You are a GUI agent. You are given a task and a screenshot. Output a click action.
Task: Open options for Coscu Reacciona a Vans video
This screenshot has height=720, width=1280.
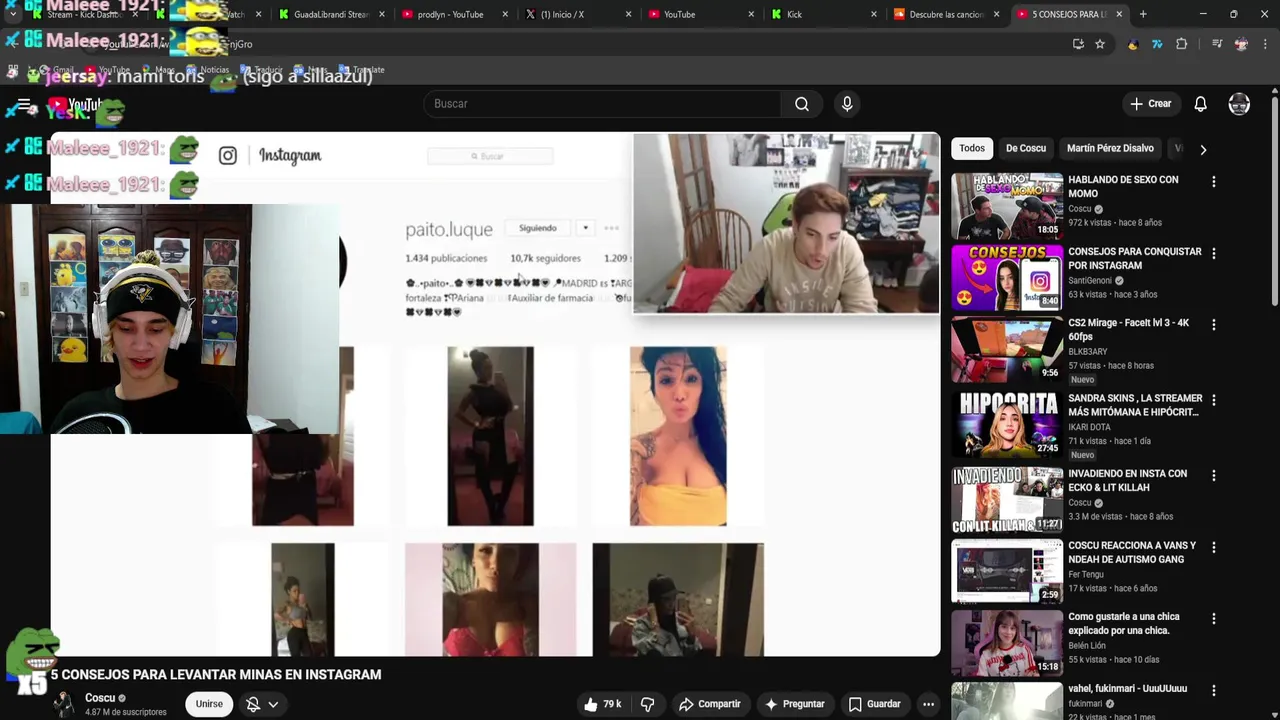click(x=1214, y=547)
